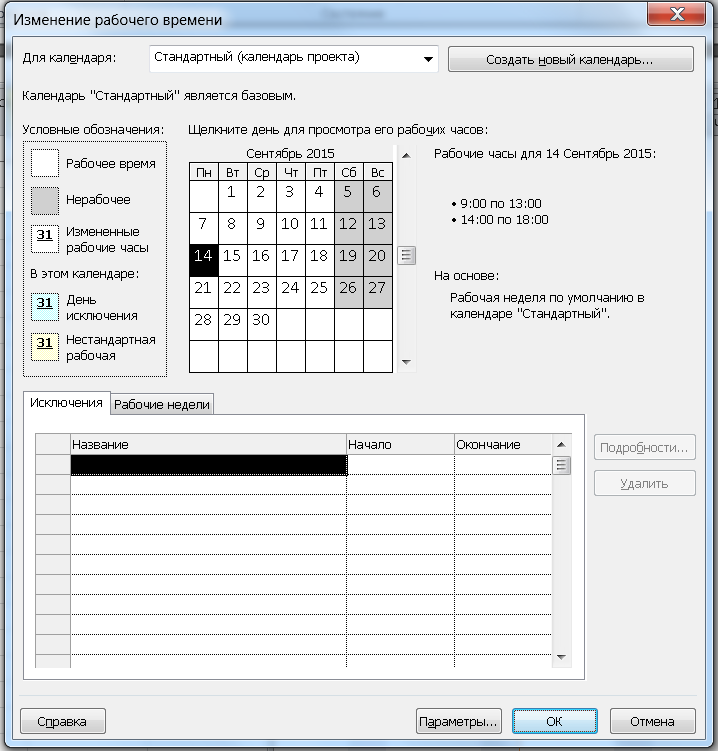Screen dimensions: 718x751
Task: Click first row 'Начало' cell
Action: [x=400, y=465]
